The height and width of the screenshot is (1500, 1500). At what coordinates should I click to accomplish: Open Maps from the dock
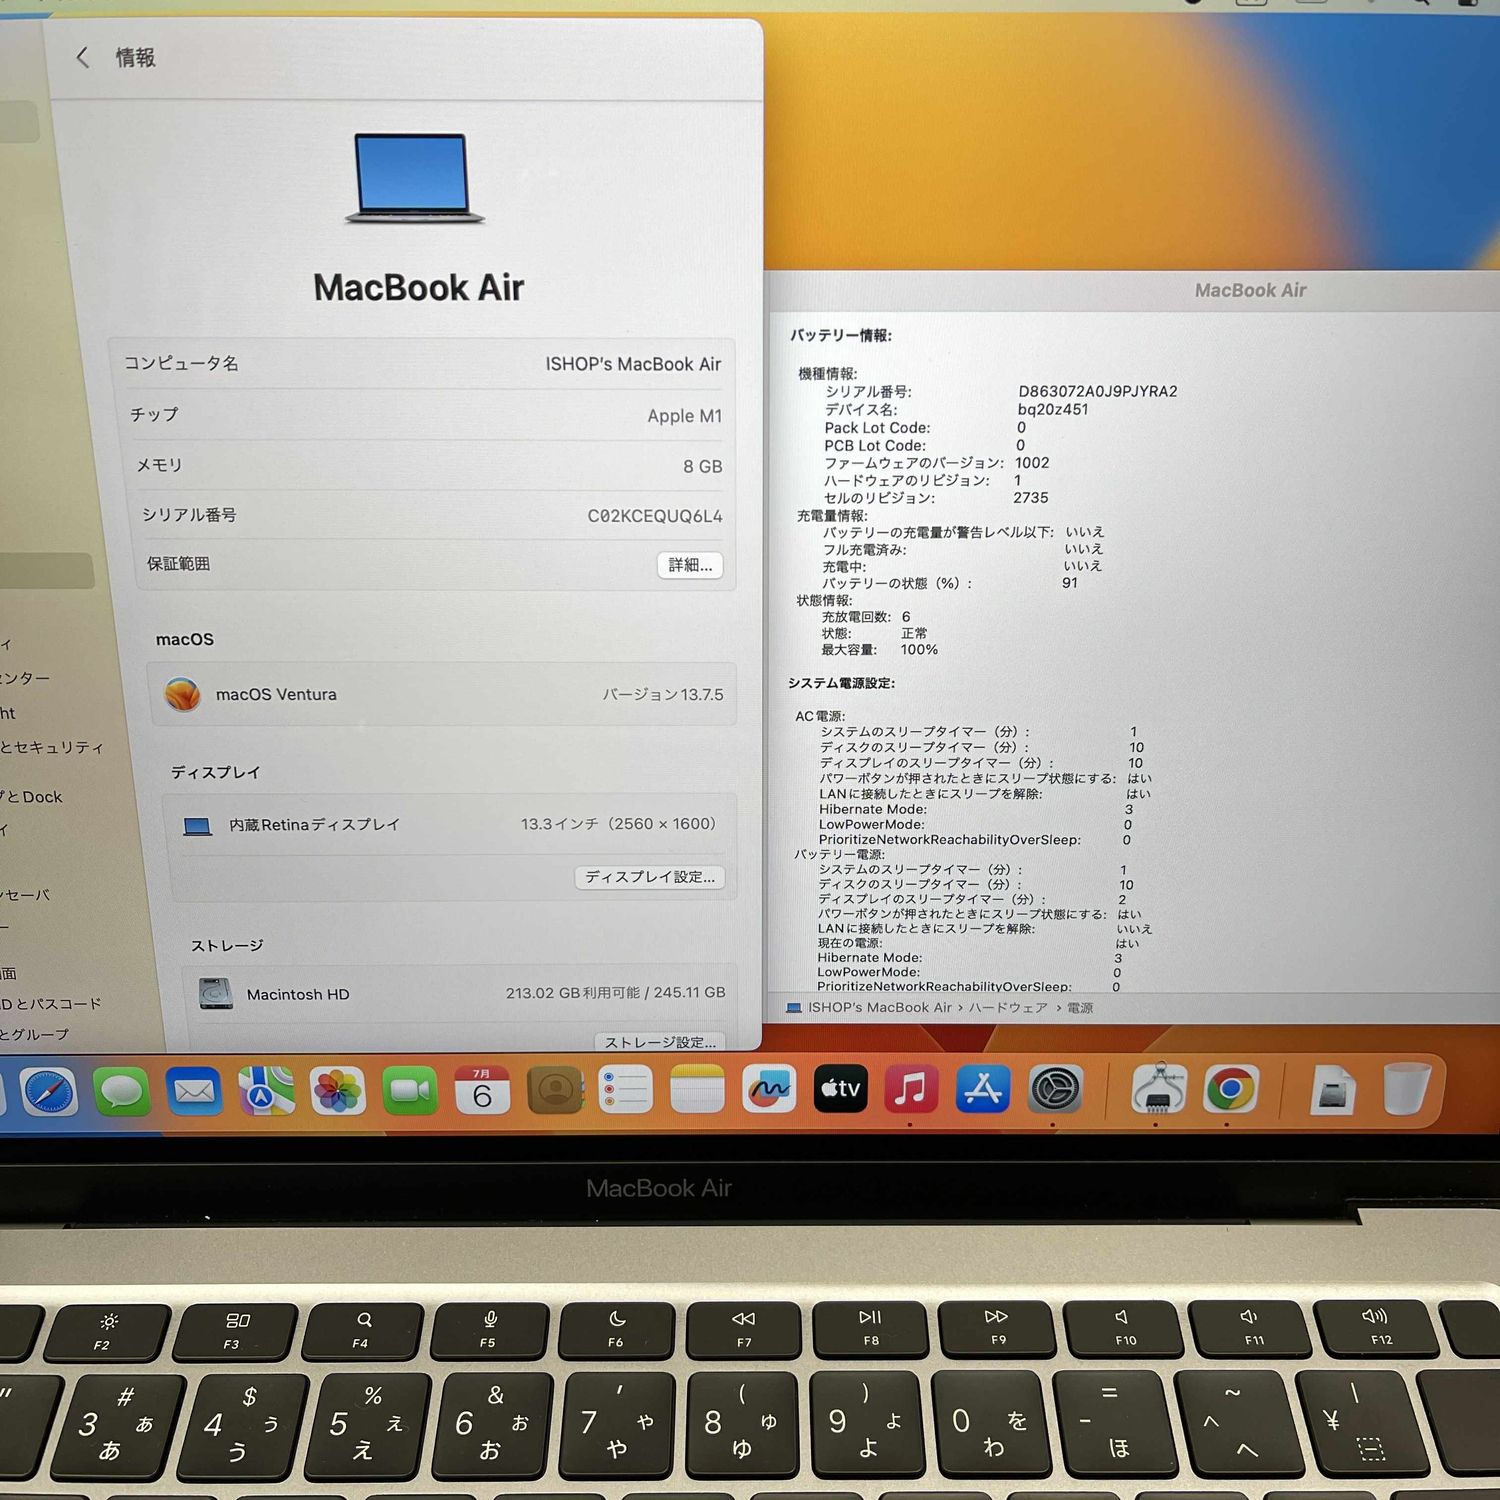266,1091
